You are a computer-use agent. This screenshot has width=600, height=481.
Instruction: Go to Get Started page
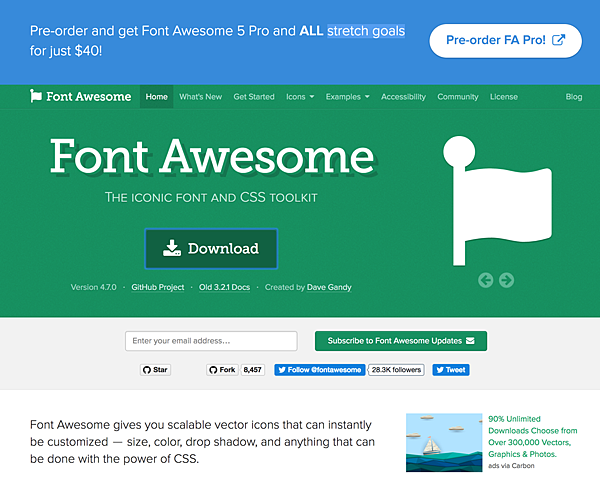[x=254, y=97]
